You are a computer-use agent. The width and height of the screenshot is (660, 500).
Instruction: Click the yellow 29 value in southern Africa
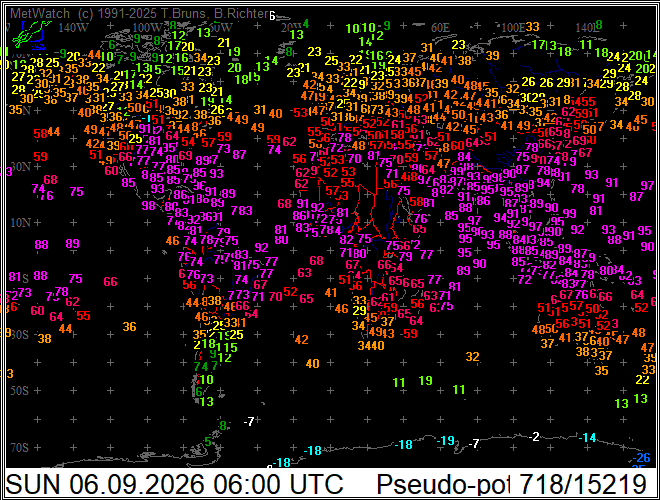359,311
